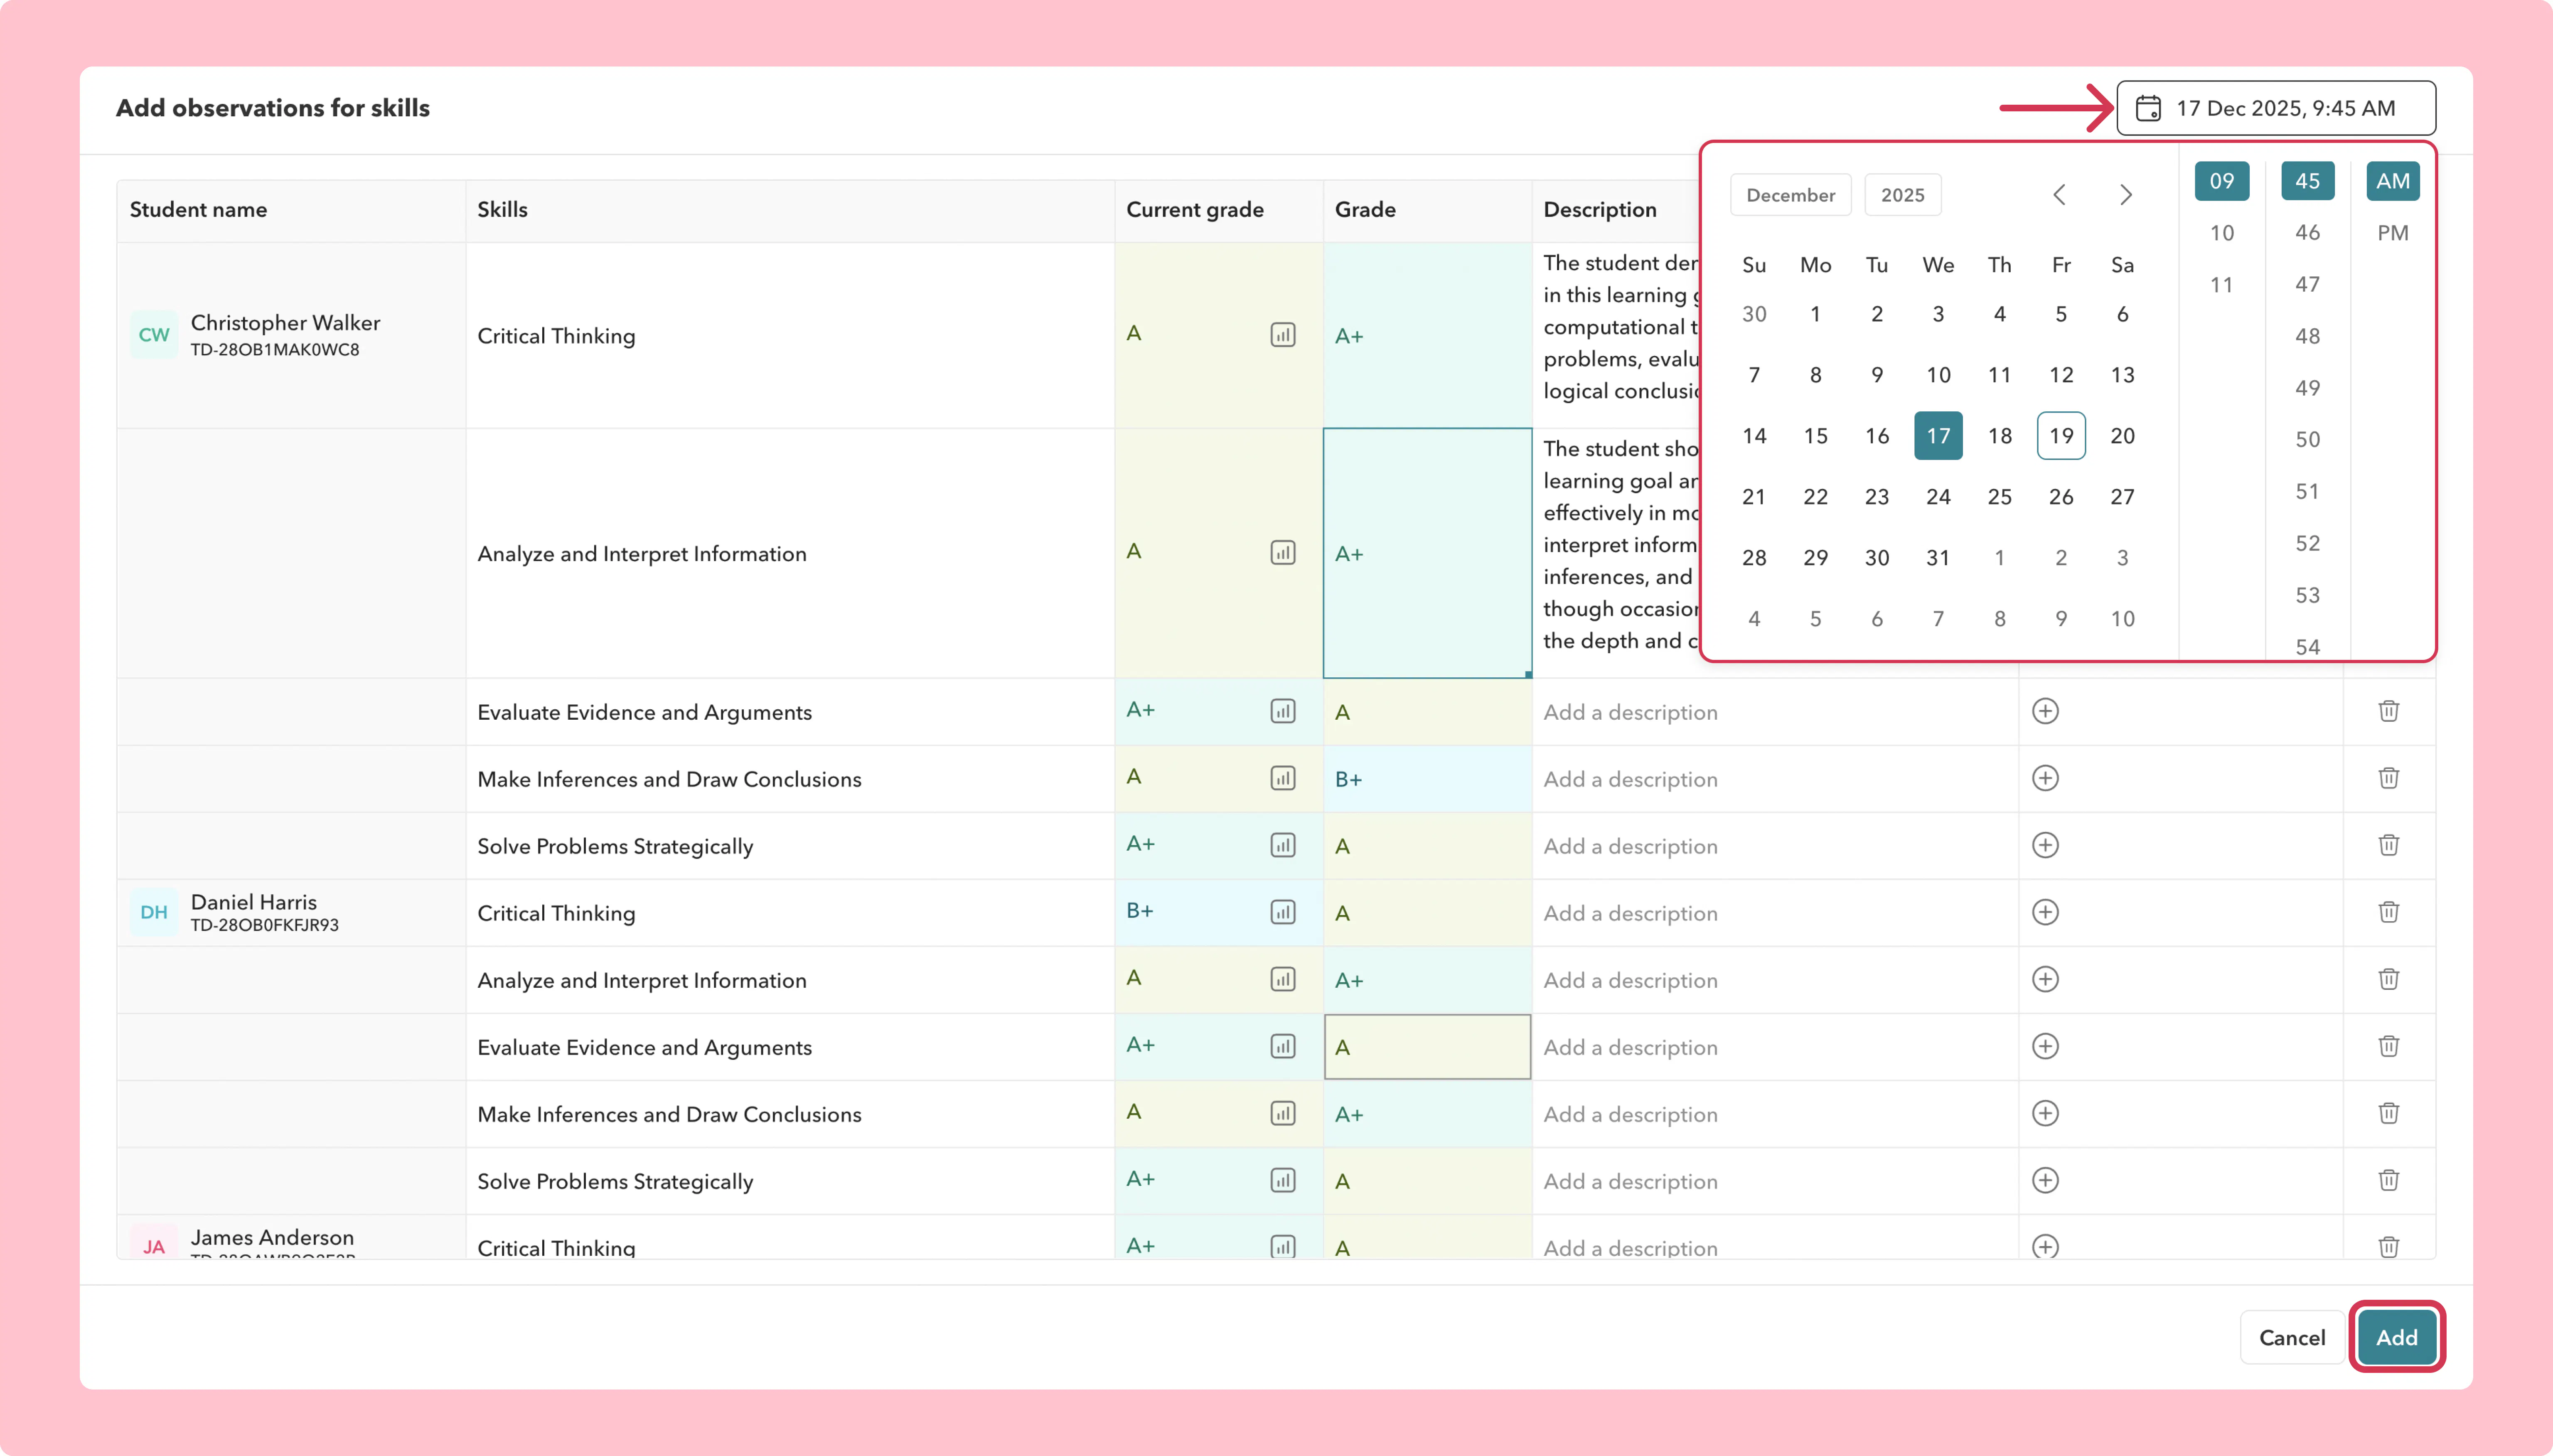Delete Christopher Walker's Solve Problems Strategically observation
This screenshot has height=1456, width=2553.
pos(2389,845)
